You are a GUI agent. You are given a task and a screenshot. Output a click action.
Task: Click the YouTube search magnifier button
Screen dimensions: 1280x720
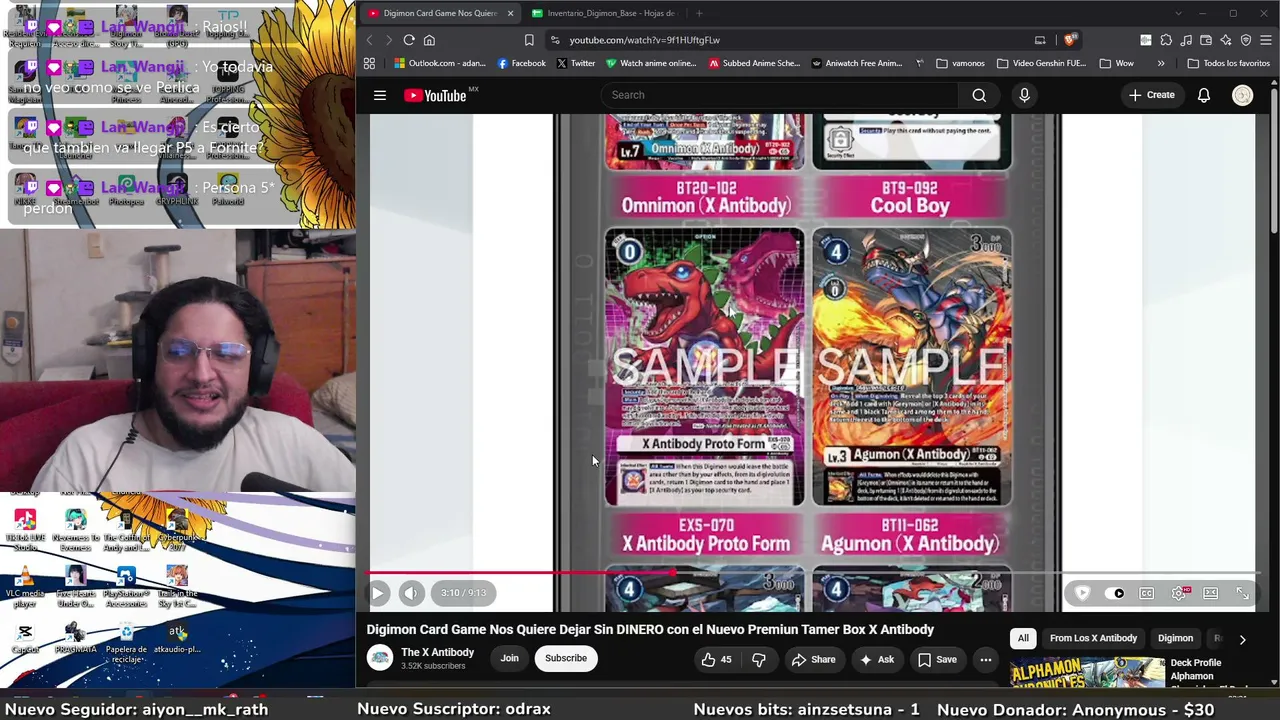point(979,95)
